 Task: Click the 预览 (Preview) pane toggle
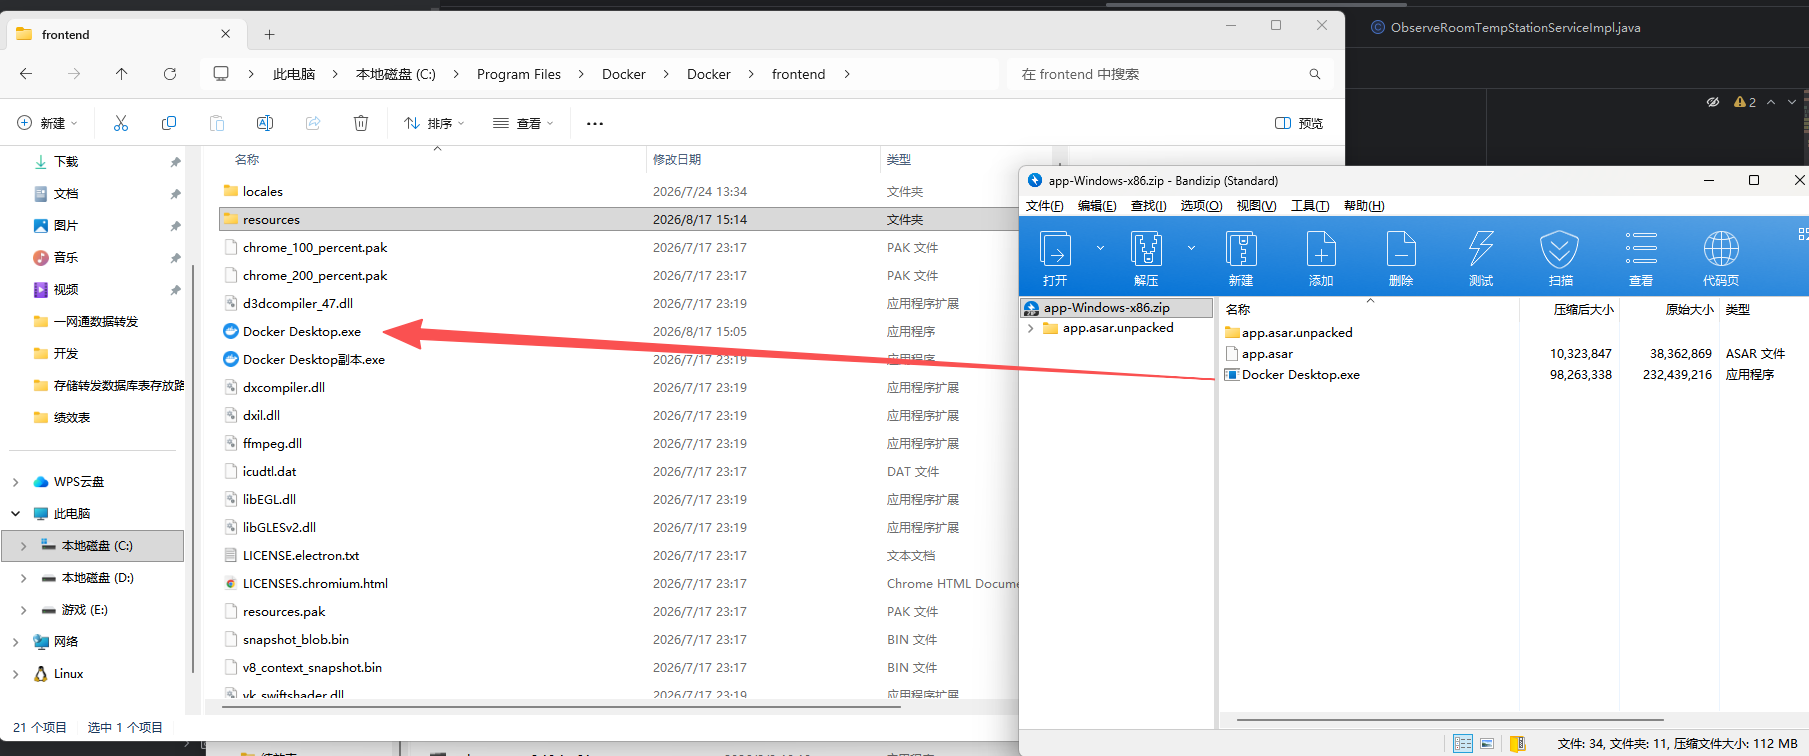pyautogui.click(x=1299, y=123)
